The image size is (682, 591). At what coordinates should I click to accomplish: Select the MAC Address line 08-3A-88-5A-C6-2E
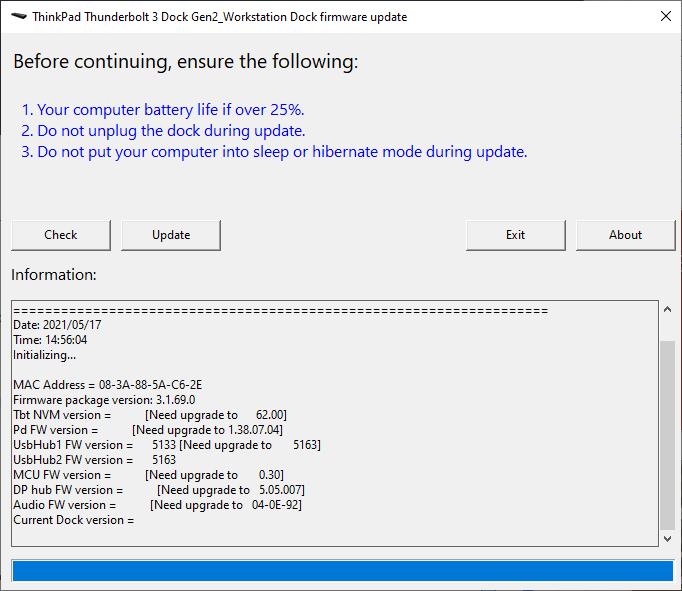coord(107,385)
